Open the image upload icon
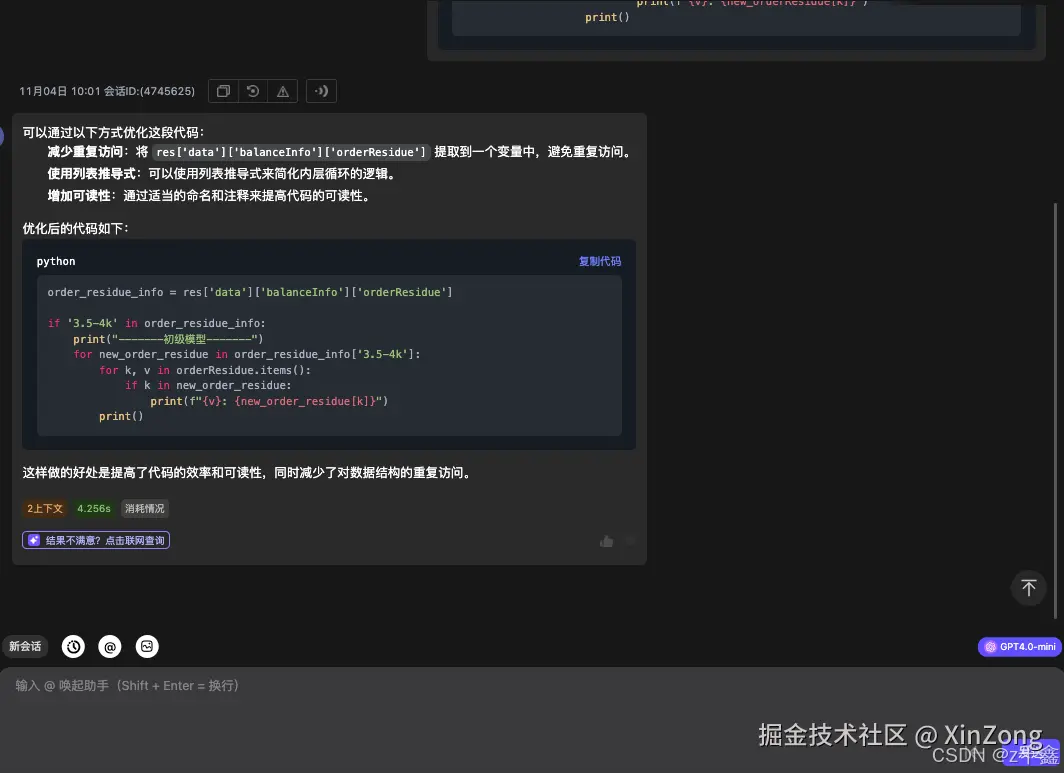 coord(147,646)
